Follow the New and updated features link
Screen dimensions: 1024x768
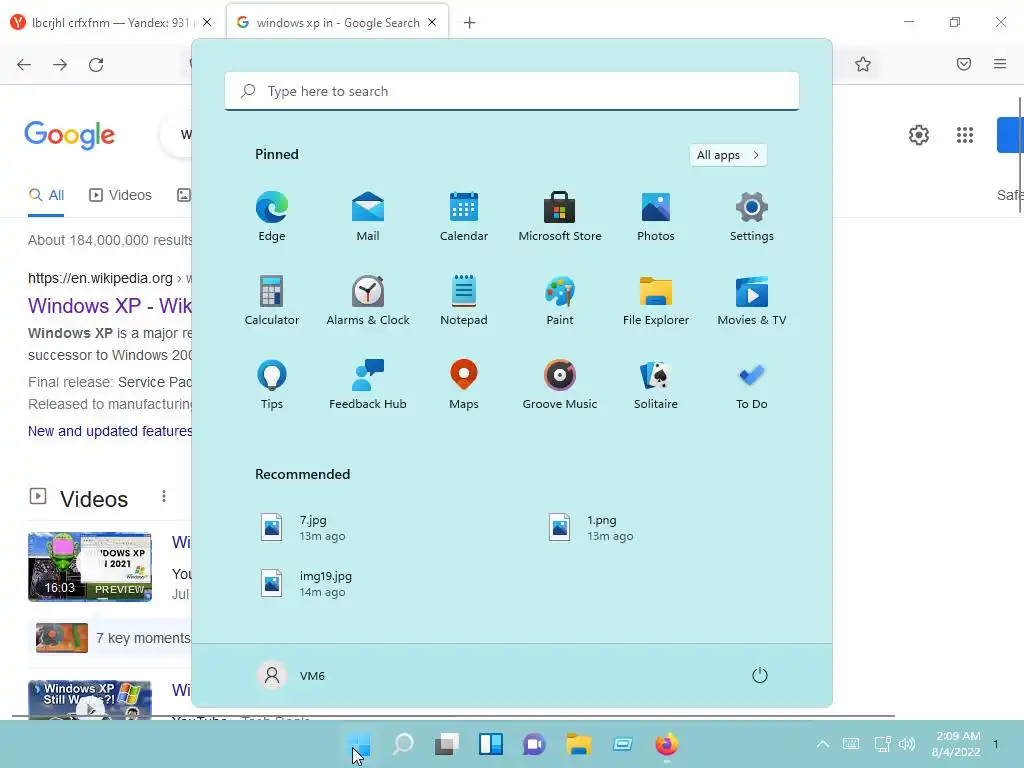(110, 431)
